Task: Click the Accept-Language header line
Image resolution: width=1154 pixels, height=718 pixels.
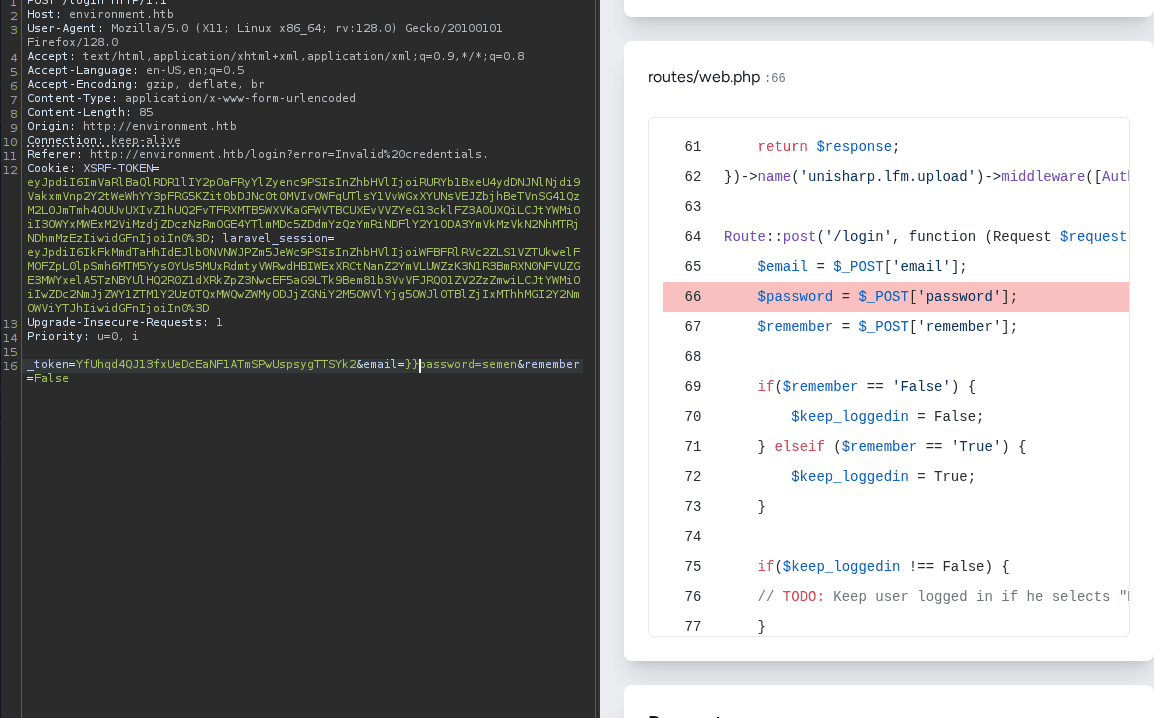Action: tap(135, 70)
